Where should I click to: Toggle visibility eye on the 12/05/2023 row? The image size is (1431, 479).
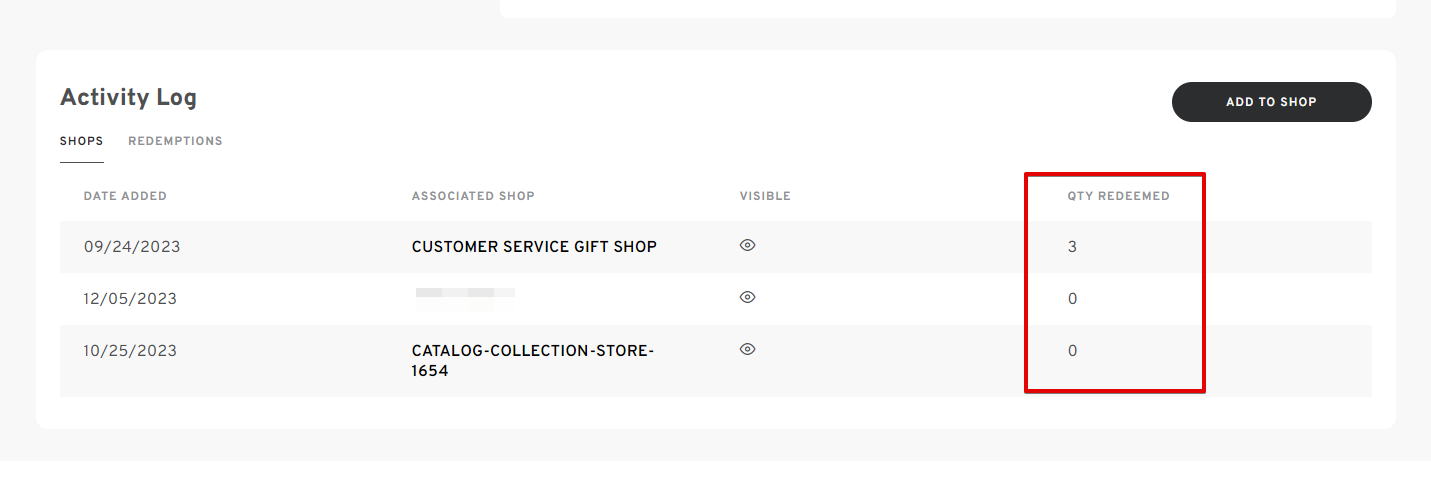point(747,297)
